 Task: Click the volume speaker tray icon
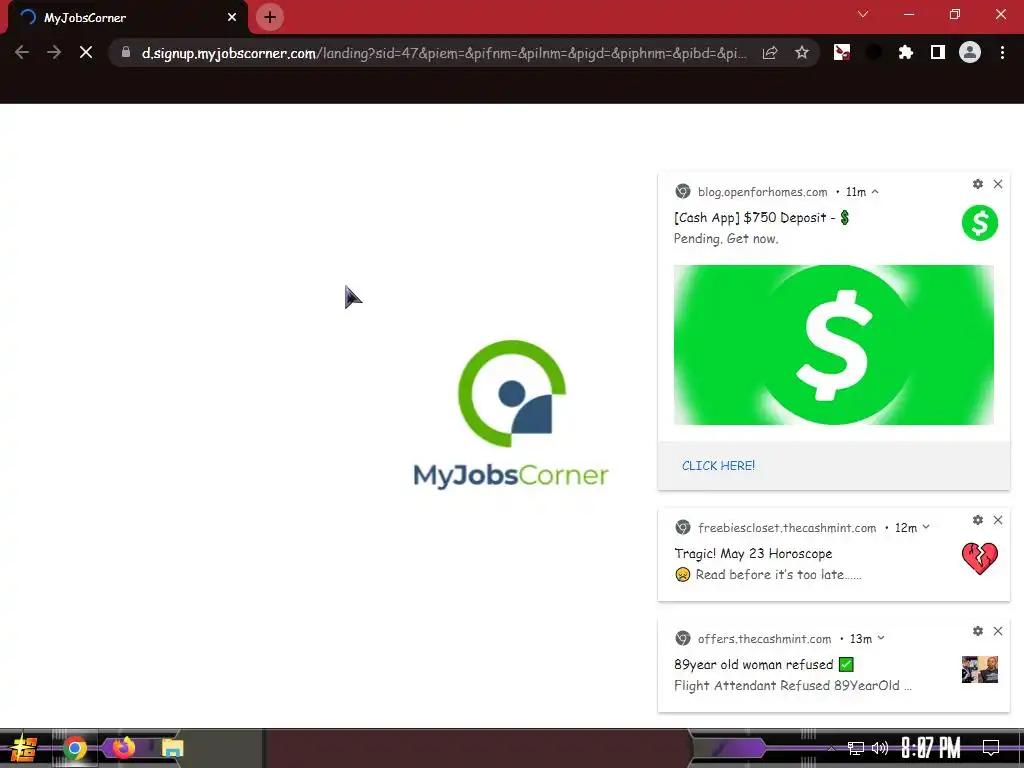tap(880, 748)
